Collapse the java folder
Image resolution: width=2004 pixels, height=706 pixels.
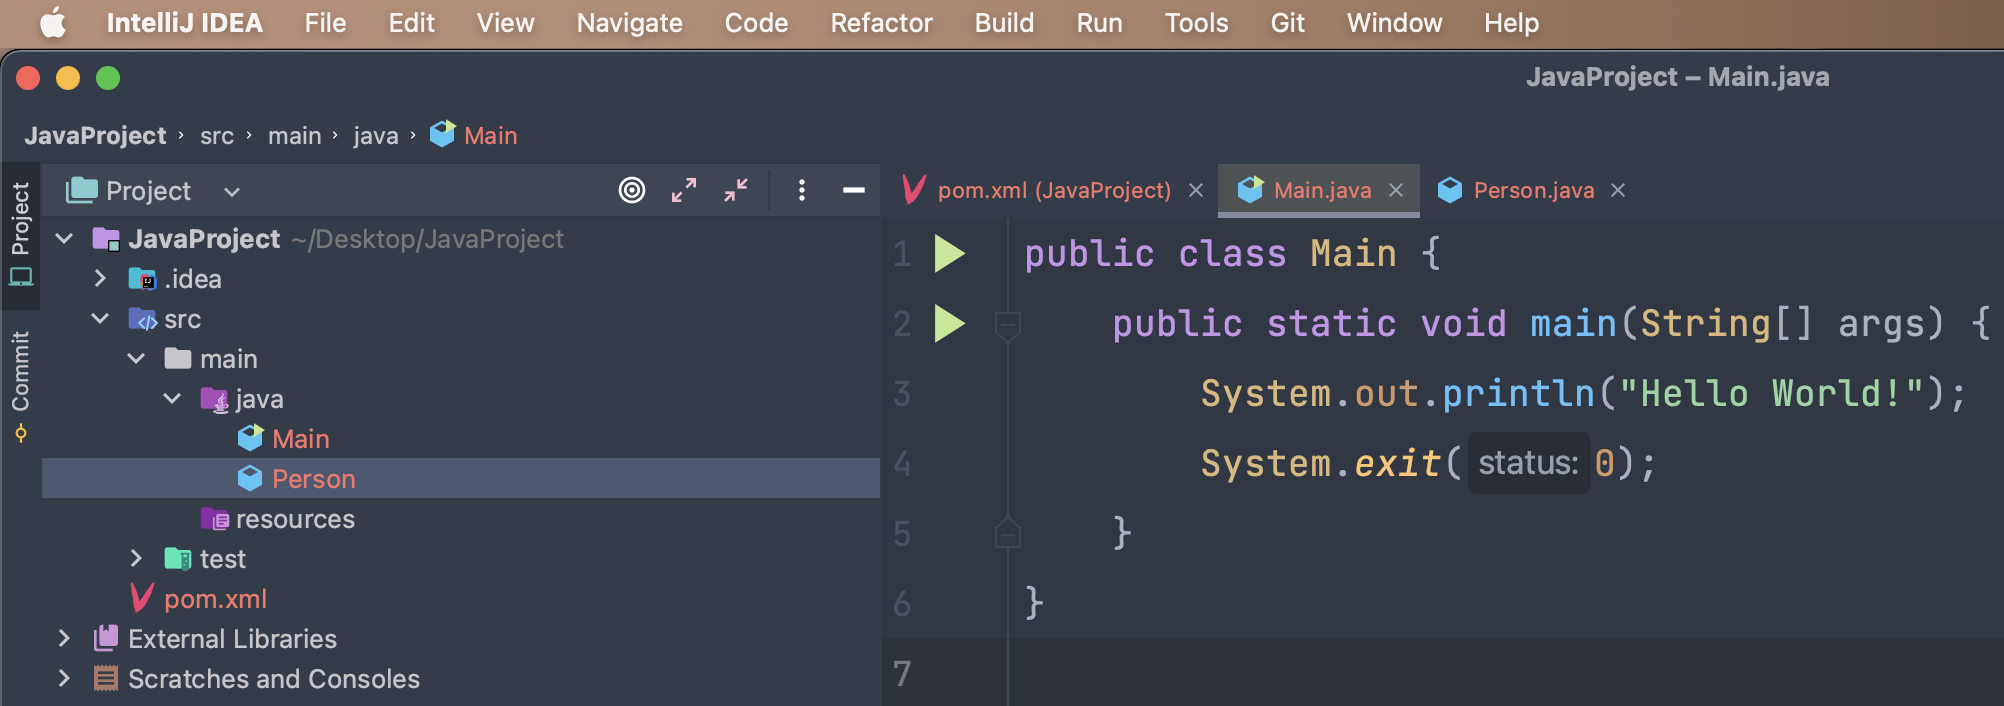pyautogui.click(x=173, y=399)
